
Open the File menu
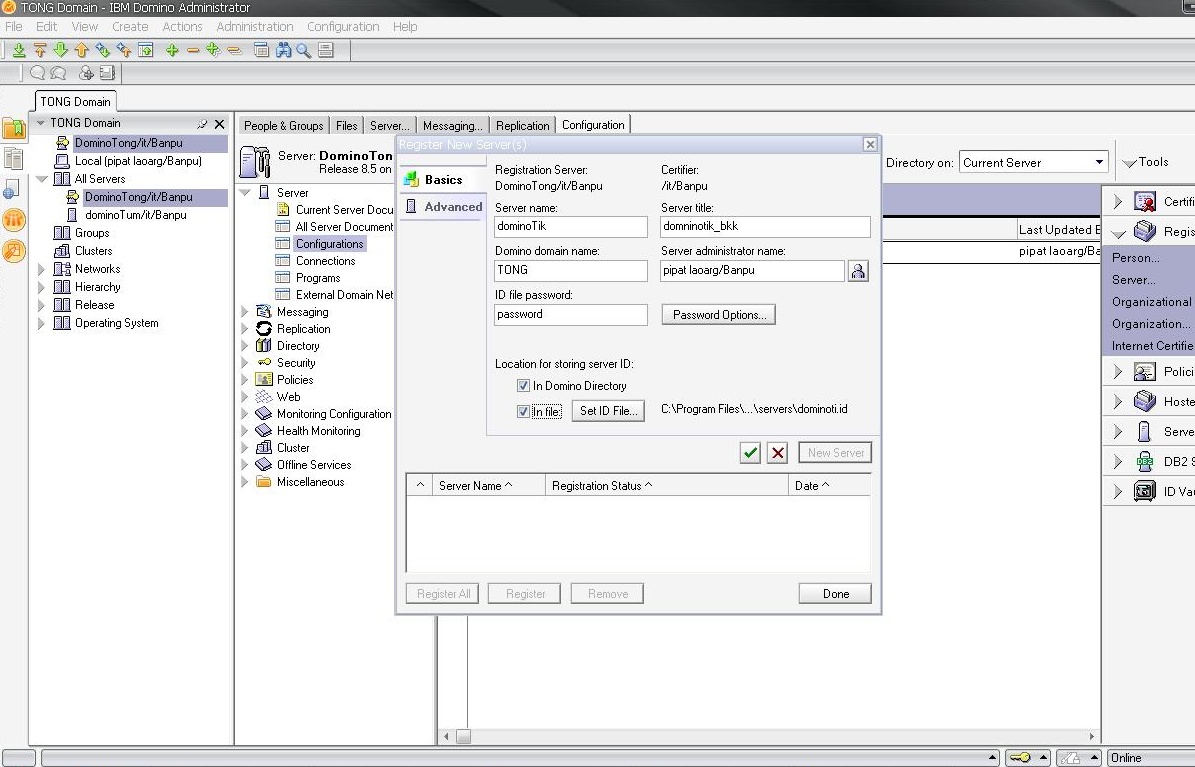pyautogui.click(x=14, y=27)
